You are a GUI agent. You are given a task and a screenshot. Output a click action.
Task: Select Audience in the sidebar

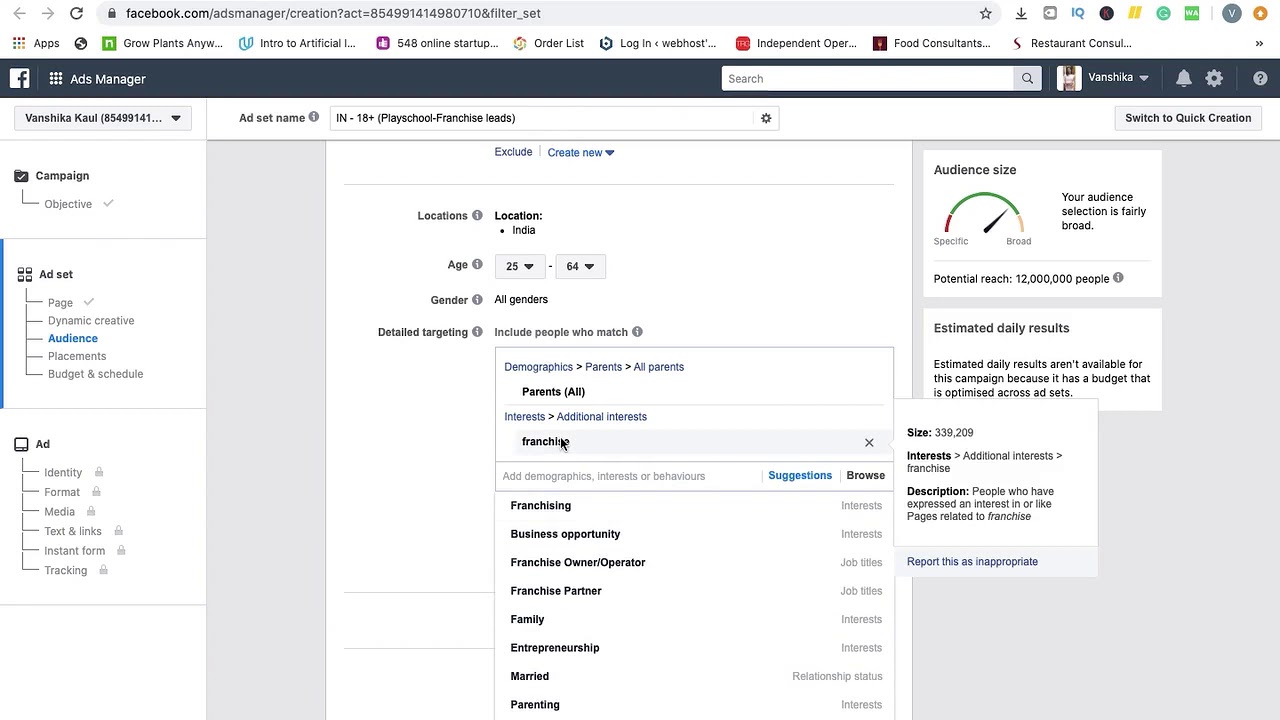tap(73, 338)
